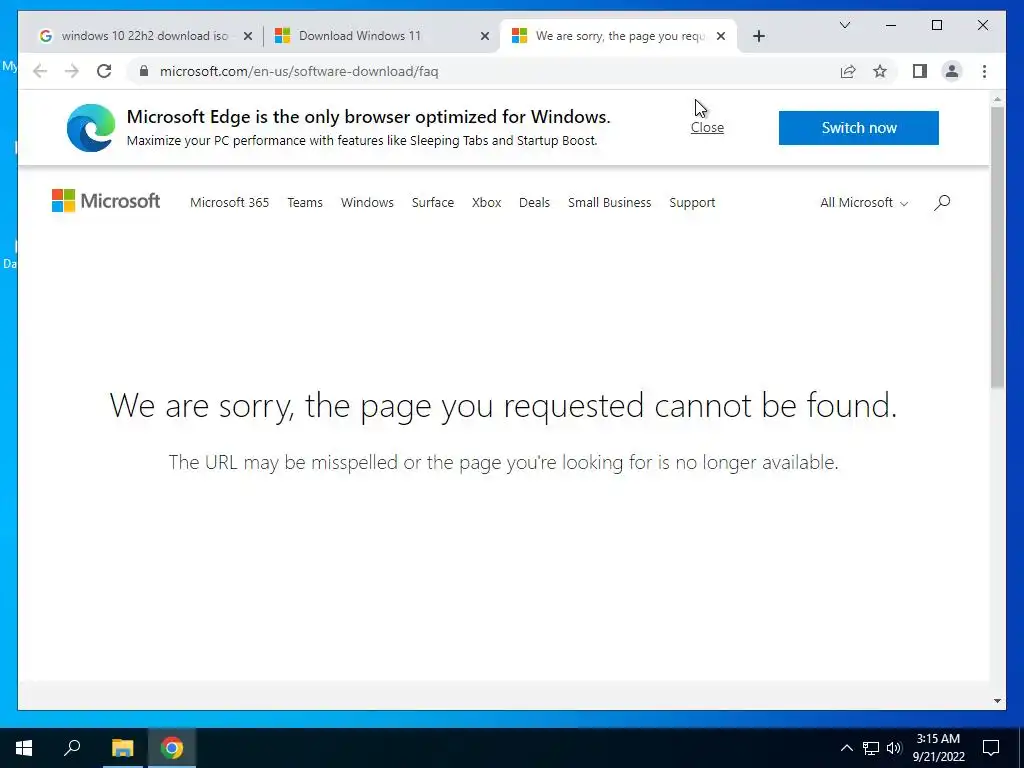Click the network status tray icon
The height and width of the screenshot is (768, 1024).
(x=871, y=748)
